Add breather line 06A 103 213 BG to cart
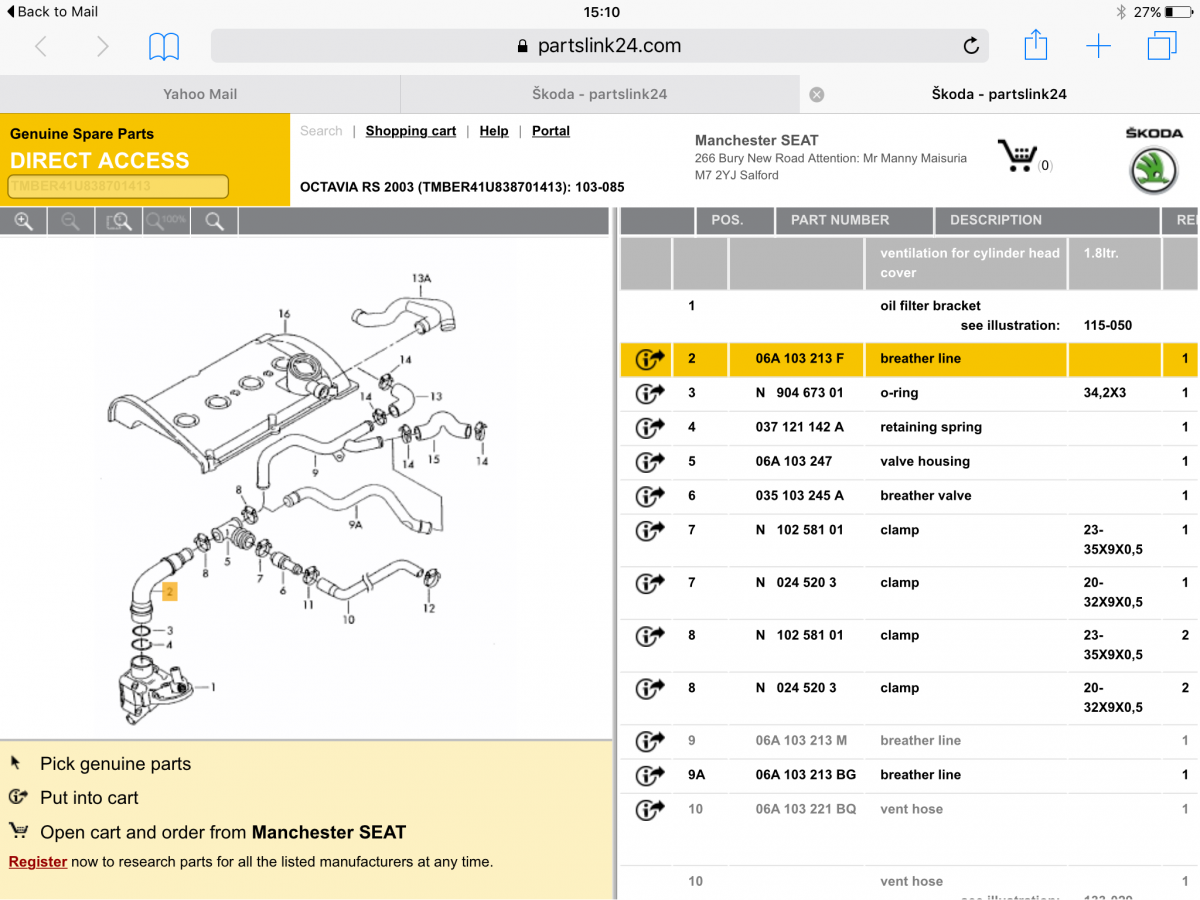The image size is (1200, 900). click(650, 775)
